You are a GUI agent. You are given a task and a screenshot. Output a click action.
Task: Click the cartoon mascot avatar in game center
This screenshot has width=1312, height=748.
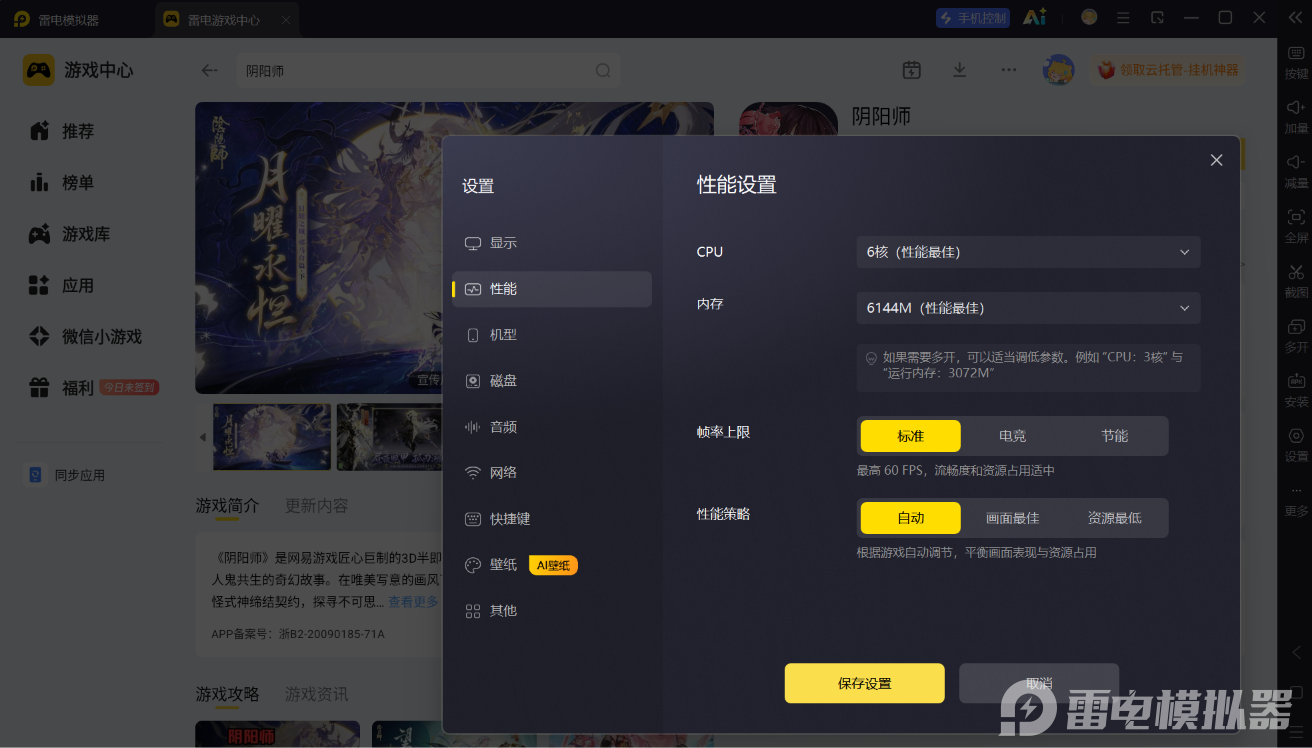[1058, 70]
